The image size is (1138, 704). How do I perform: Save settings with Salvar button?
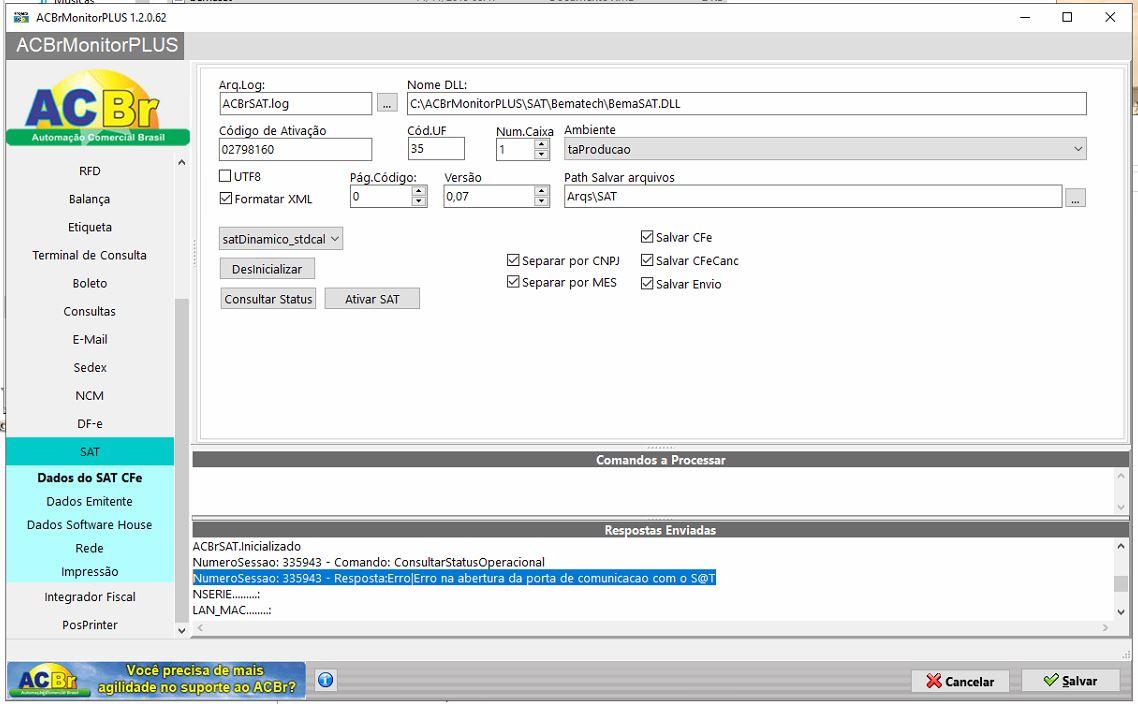(1071, 681)
